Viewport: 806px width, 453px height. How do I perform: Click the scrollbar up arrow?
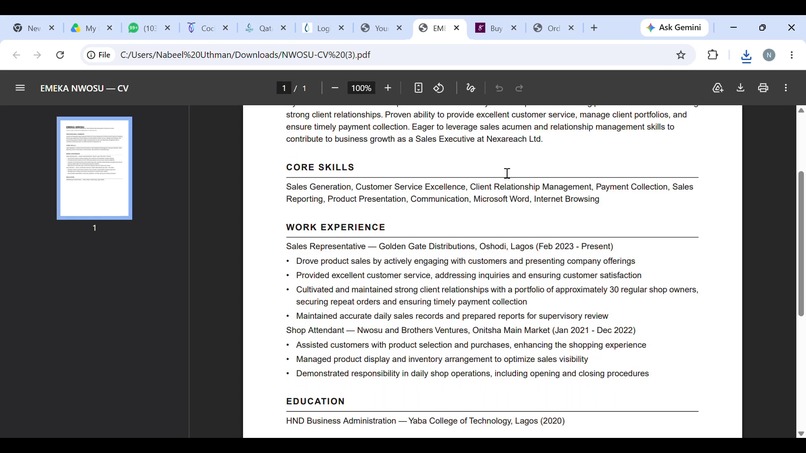coord(800,110)
